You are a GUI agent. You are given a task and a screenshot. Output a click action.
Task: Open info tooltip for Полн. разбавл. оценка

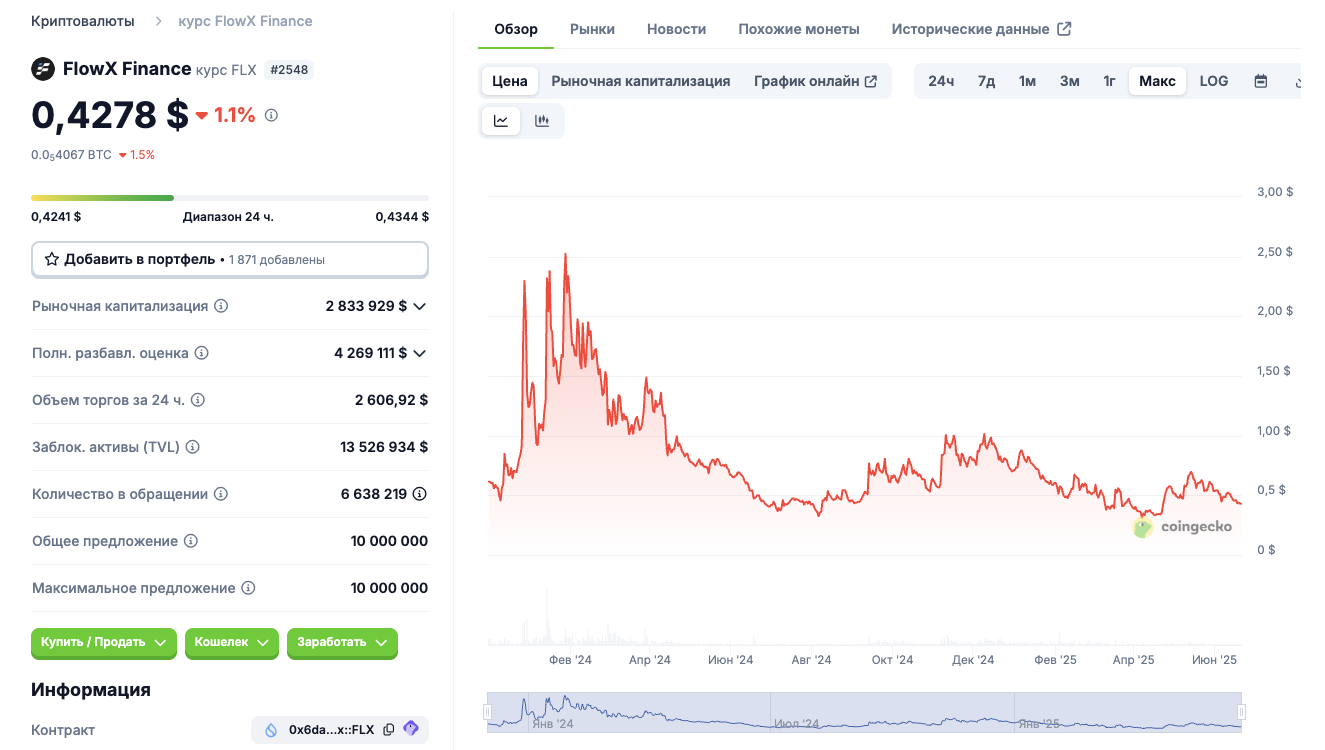(x=201, y=353)
